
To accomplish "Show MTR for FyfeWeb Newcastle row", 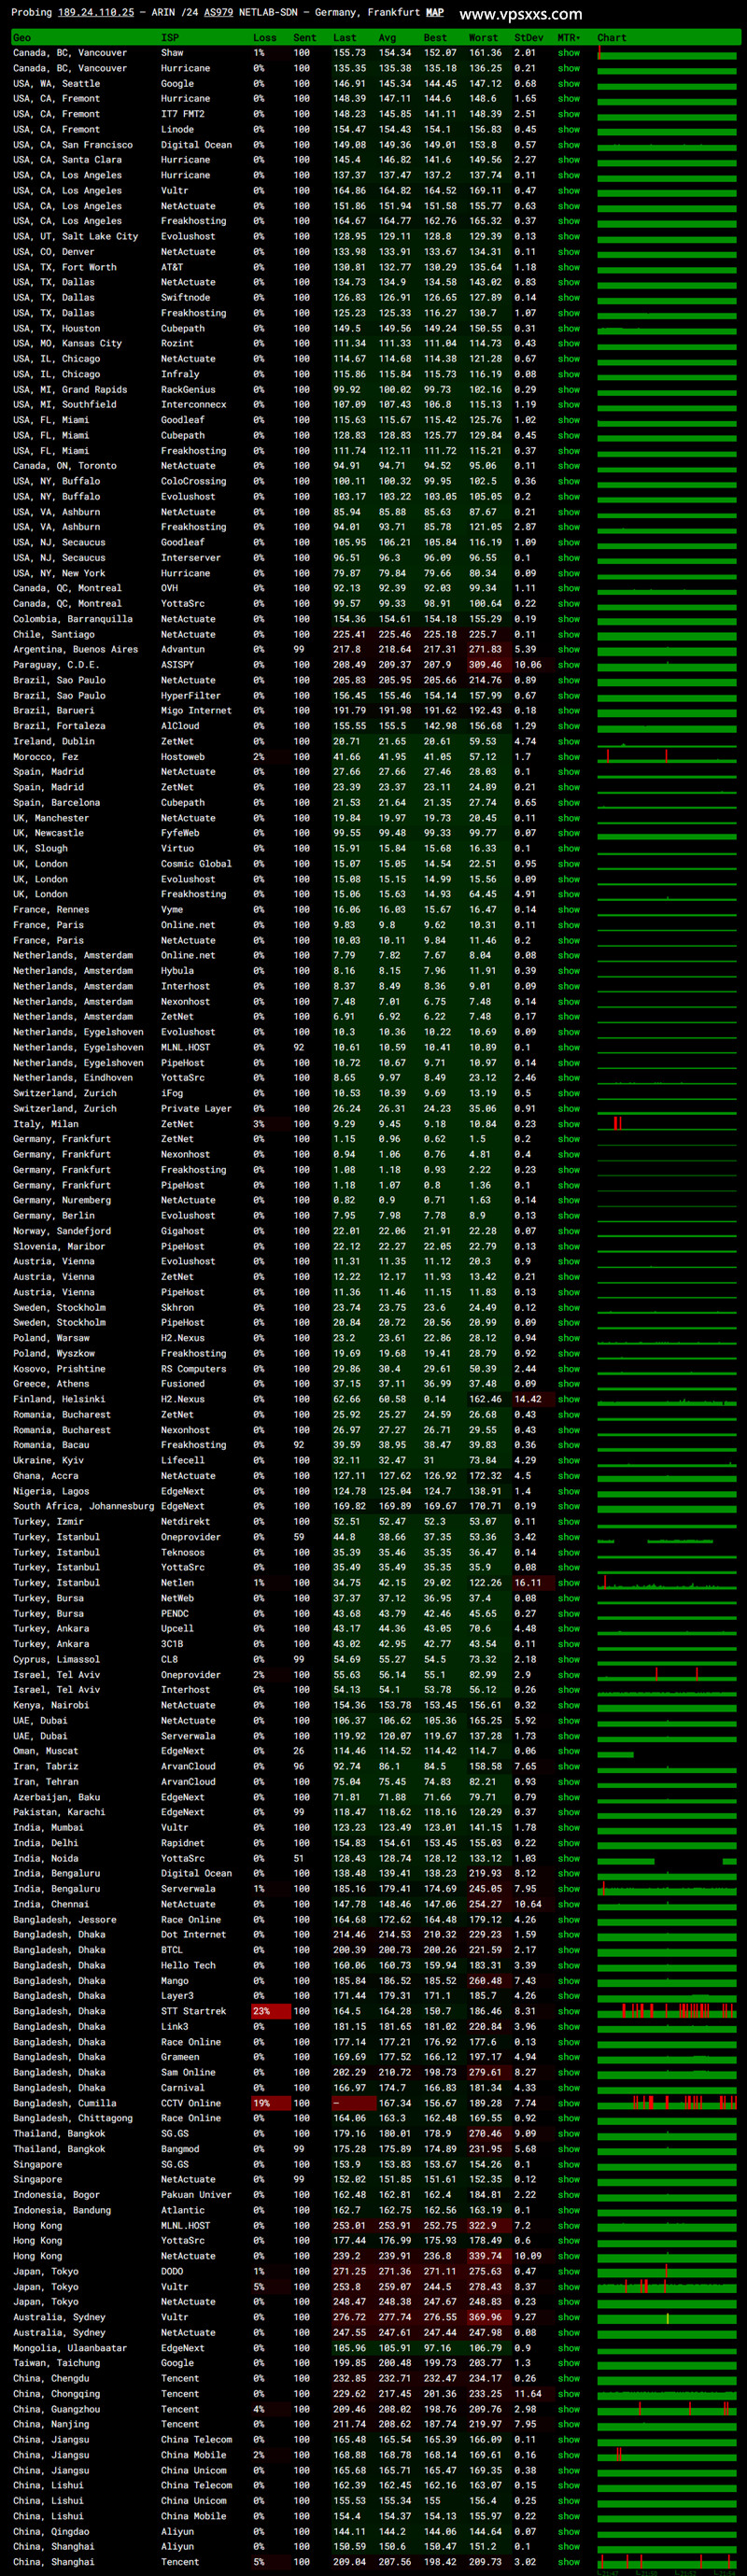I will (568, 833).
